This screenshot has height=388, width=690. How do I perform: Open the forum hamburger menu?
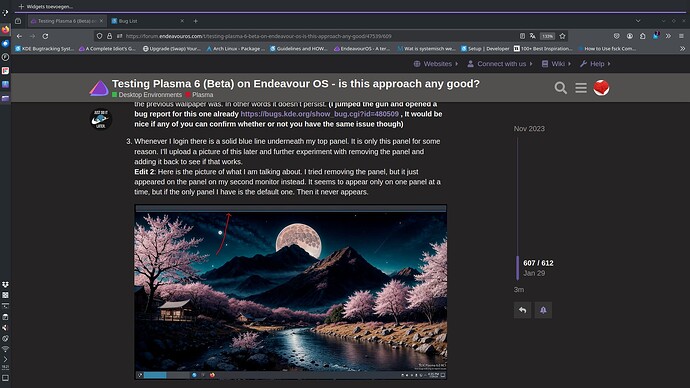(581, 88)
